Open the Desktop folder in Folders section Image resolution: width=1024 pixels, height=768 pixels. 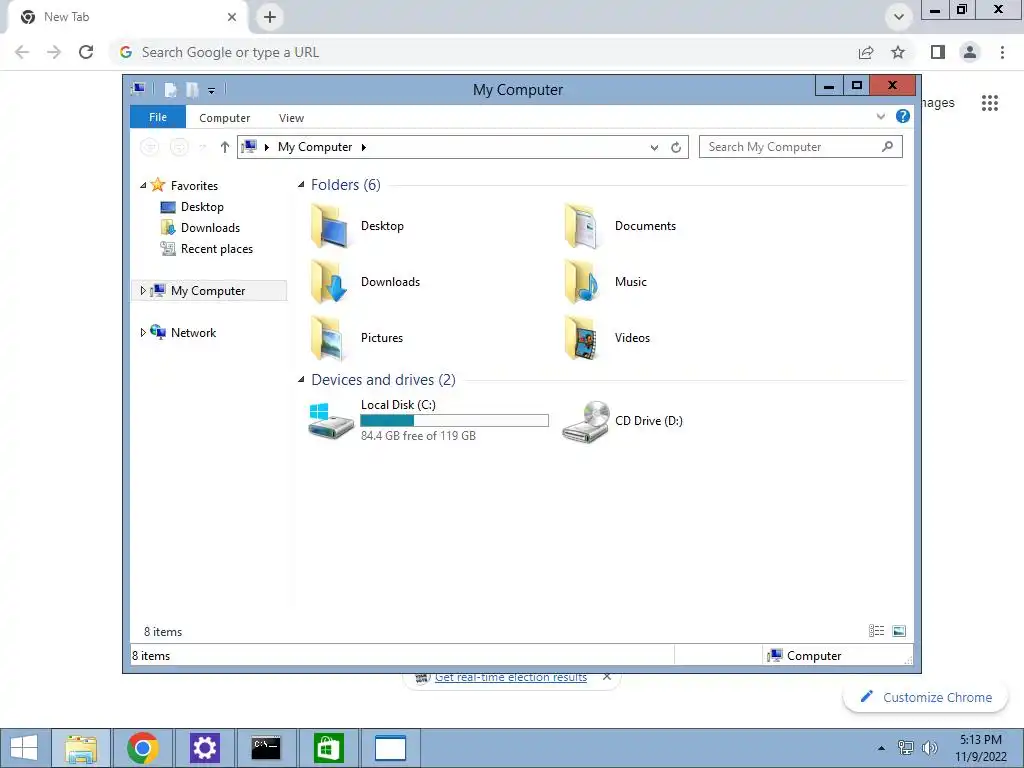[x=330, y=226]
